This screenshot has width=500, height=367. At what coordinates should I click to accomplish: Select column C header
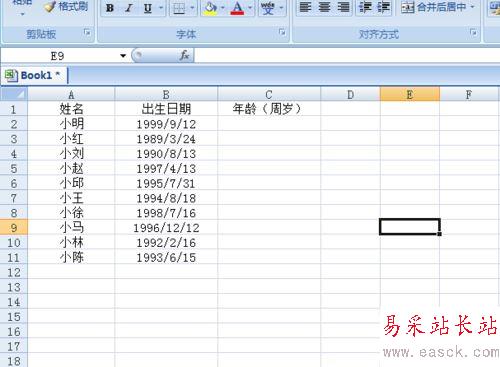click(269, 95)
